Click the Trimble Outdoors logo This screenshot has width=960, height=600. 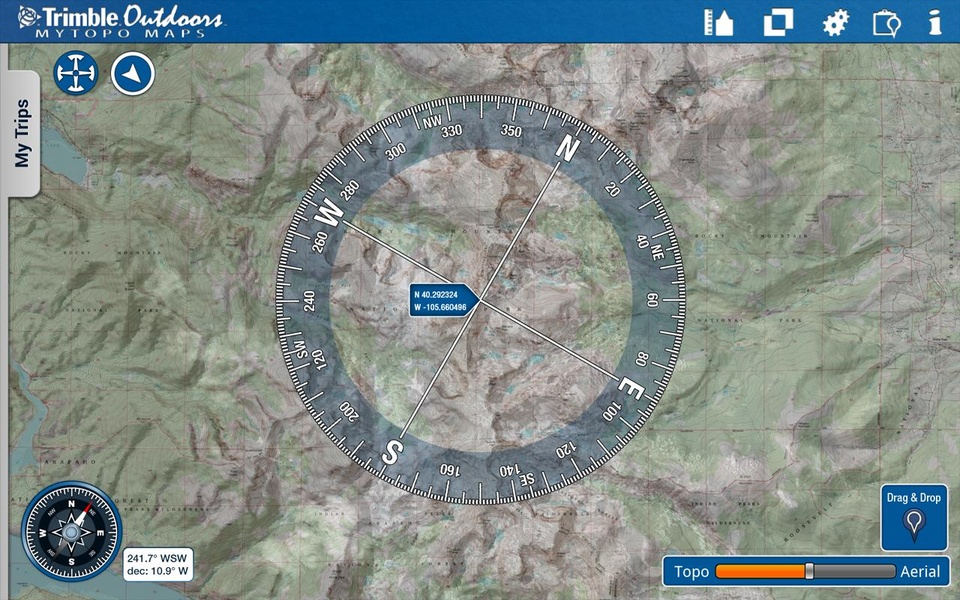tap(121, 21)
